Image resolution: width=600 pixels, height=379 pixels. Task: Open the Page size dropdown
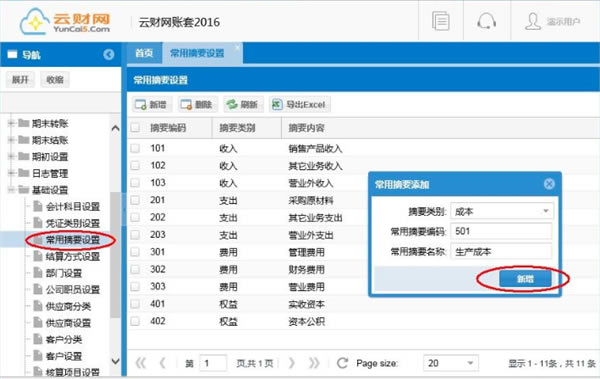(x=470, y=363)
